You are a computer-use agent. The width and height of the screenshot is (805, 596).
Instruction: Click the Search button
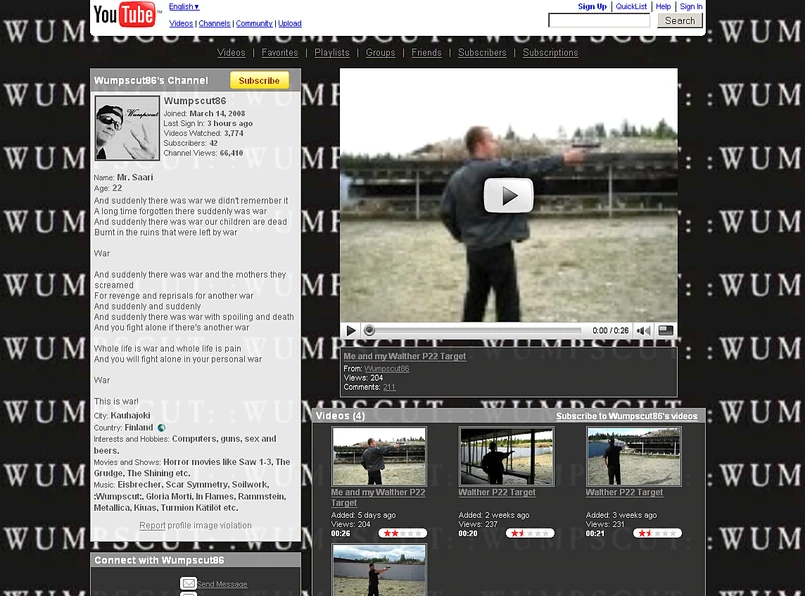pos(679,21)
